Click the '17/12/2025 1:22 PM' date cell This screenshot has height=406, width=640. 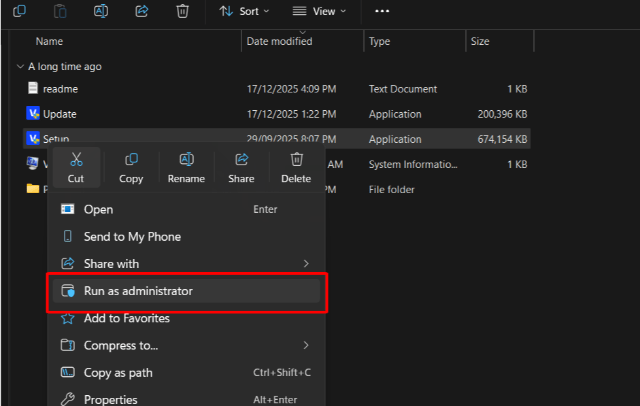pos(291,115)
